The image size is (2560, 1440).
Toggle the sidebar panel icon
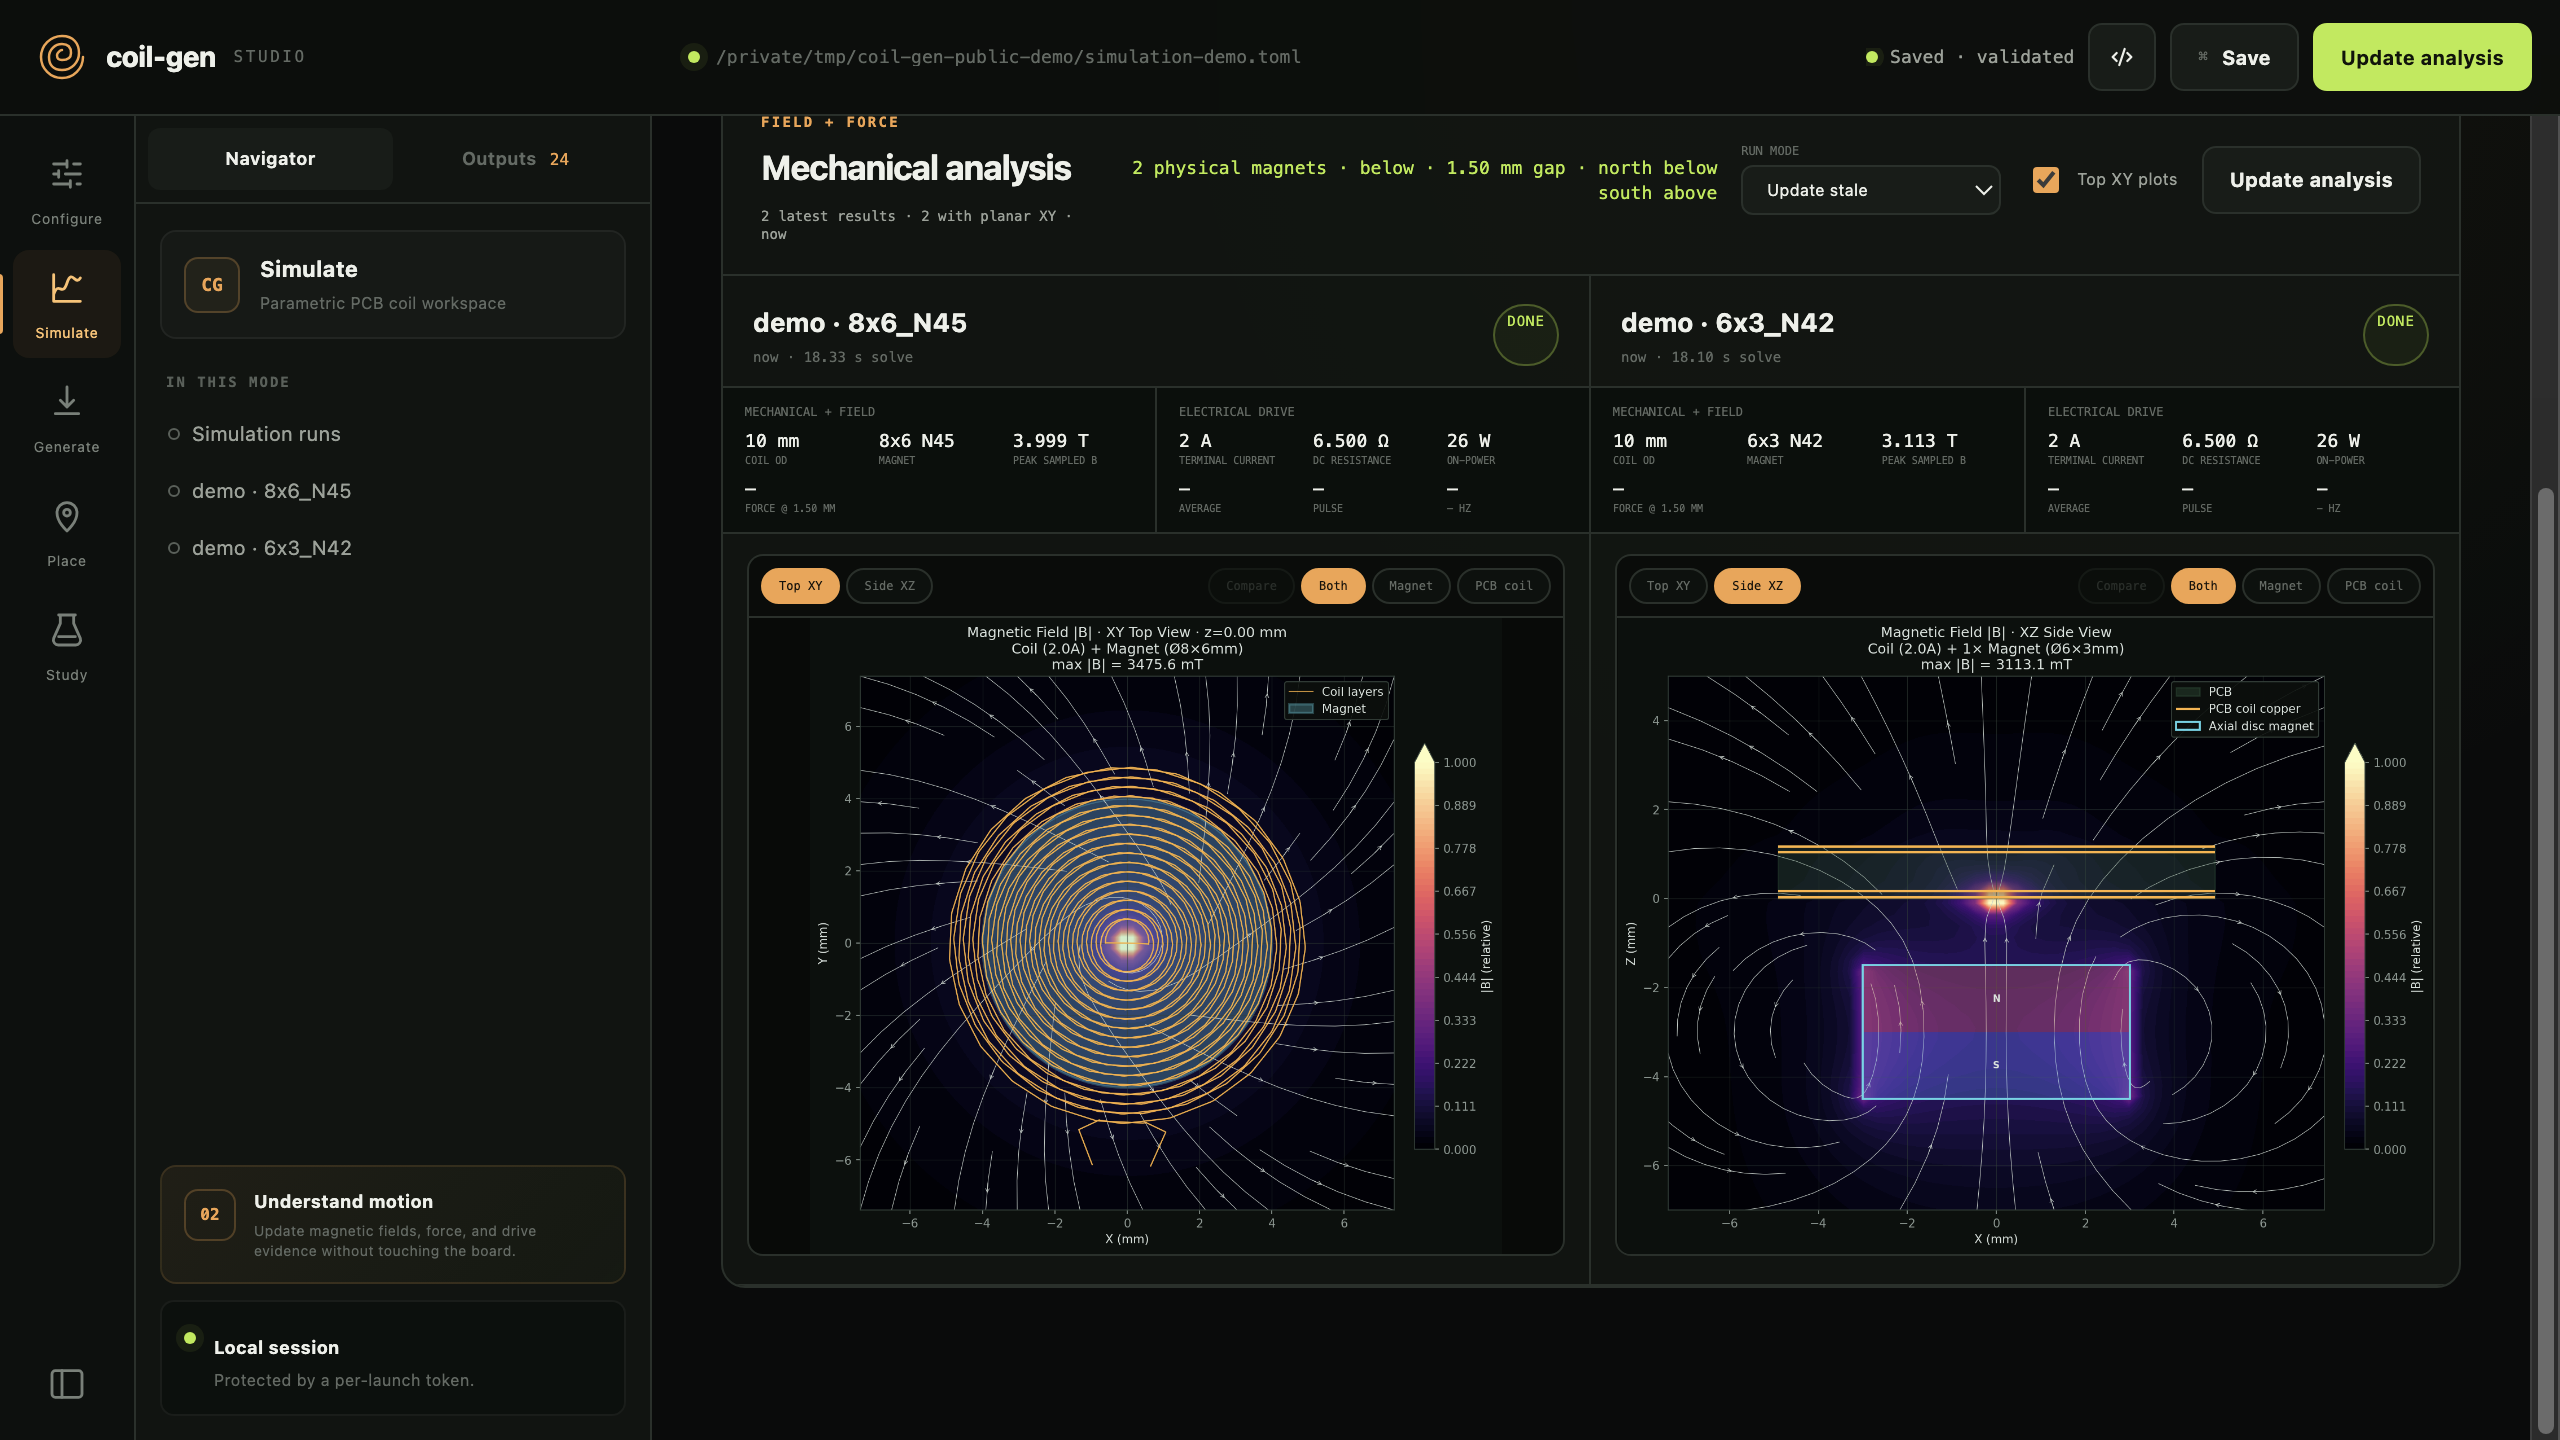point(67,1384)
